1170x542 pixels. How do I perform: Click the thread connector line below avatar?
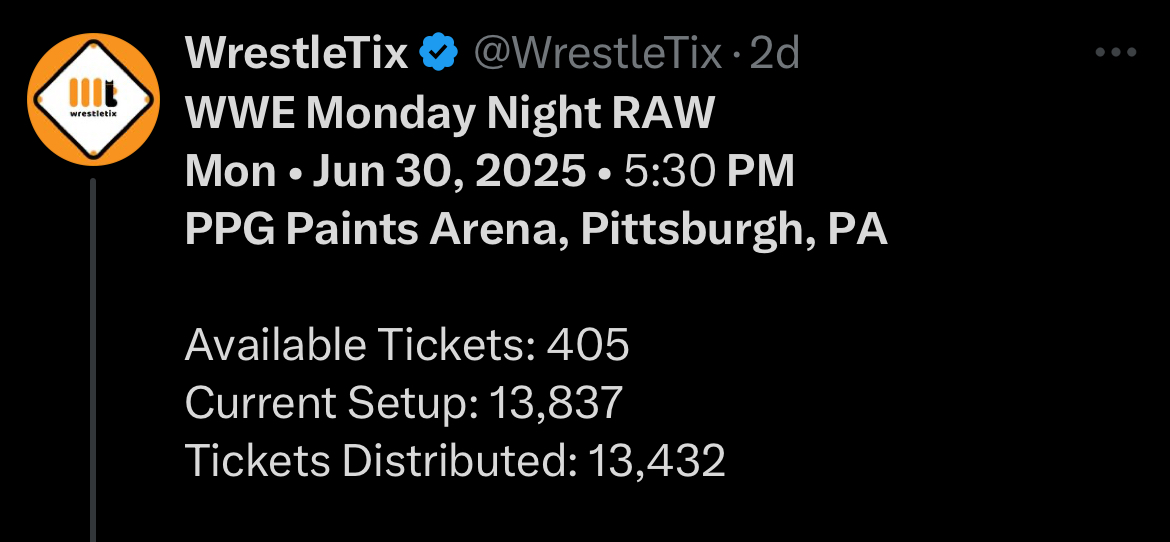click(93, 360)
